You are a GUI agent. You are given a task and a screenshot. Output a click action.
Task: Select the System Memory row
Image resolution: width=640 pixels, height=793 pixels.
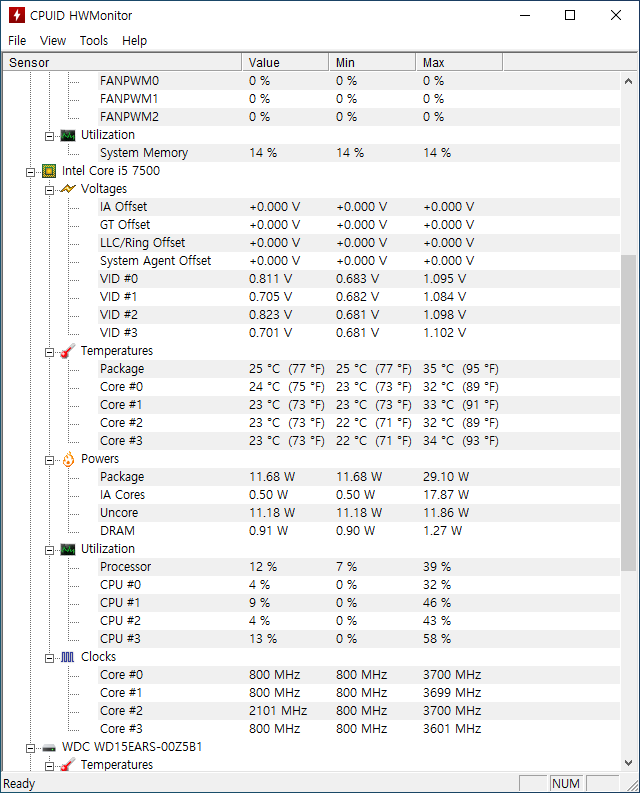[359, 153]
